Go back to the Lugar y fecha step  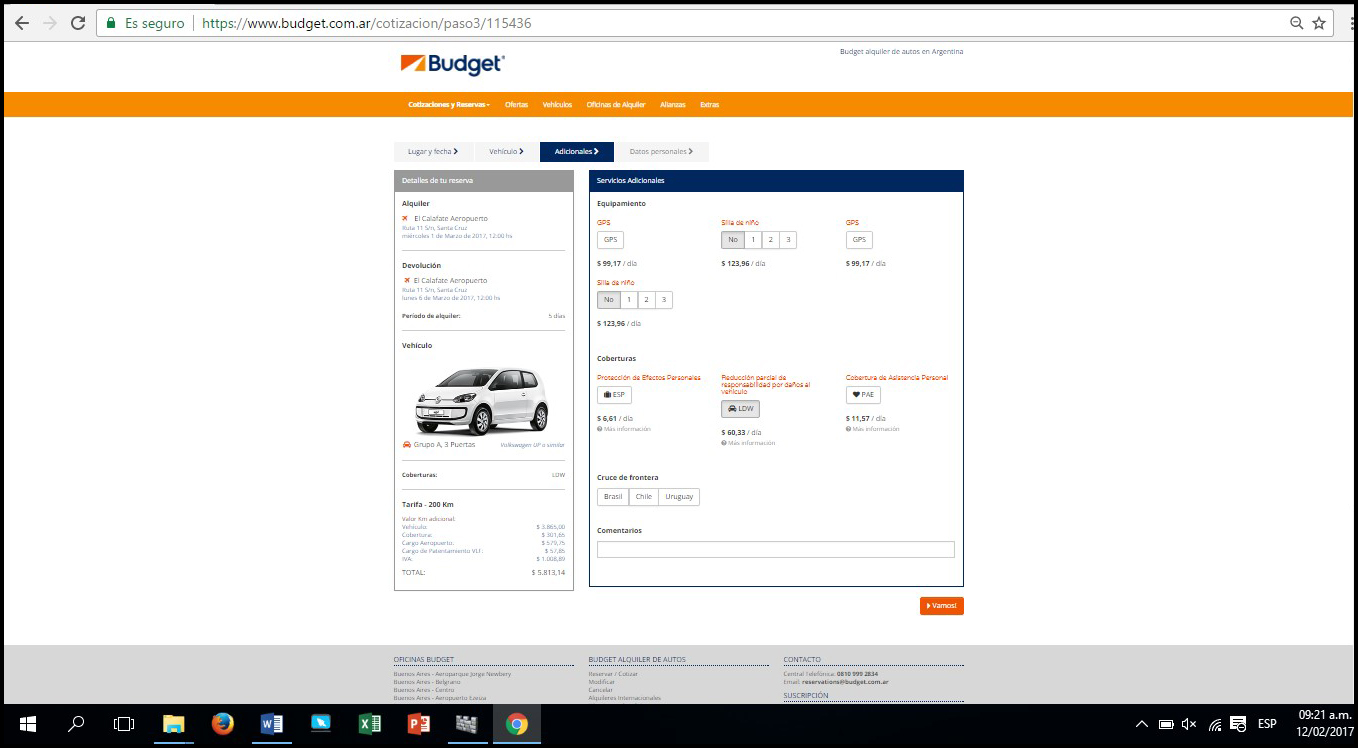432,152
